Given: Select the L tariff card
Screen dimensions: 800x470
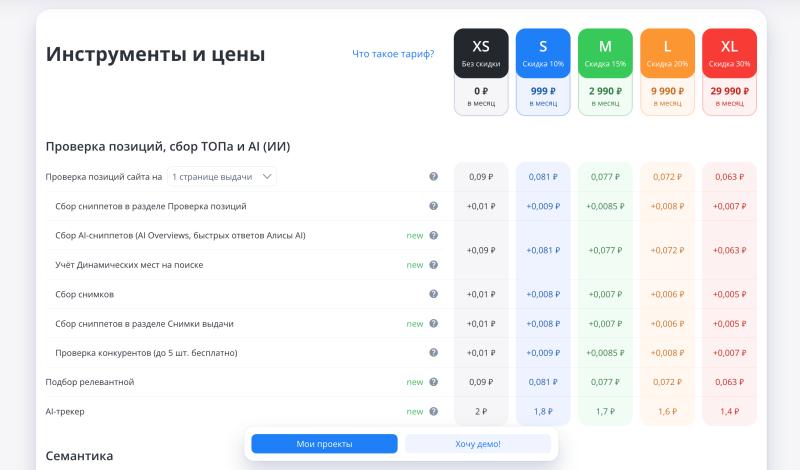Looking at the screenshot, I should point(667,54).
